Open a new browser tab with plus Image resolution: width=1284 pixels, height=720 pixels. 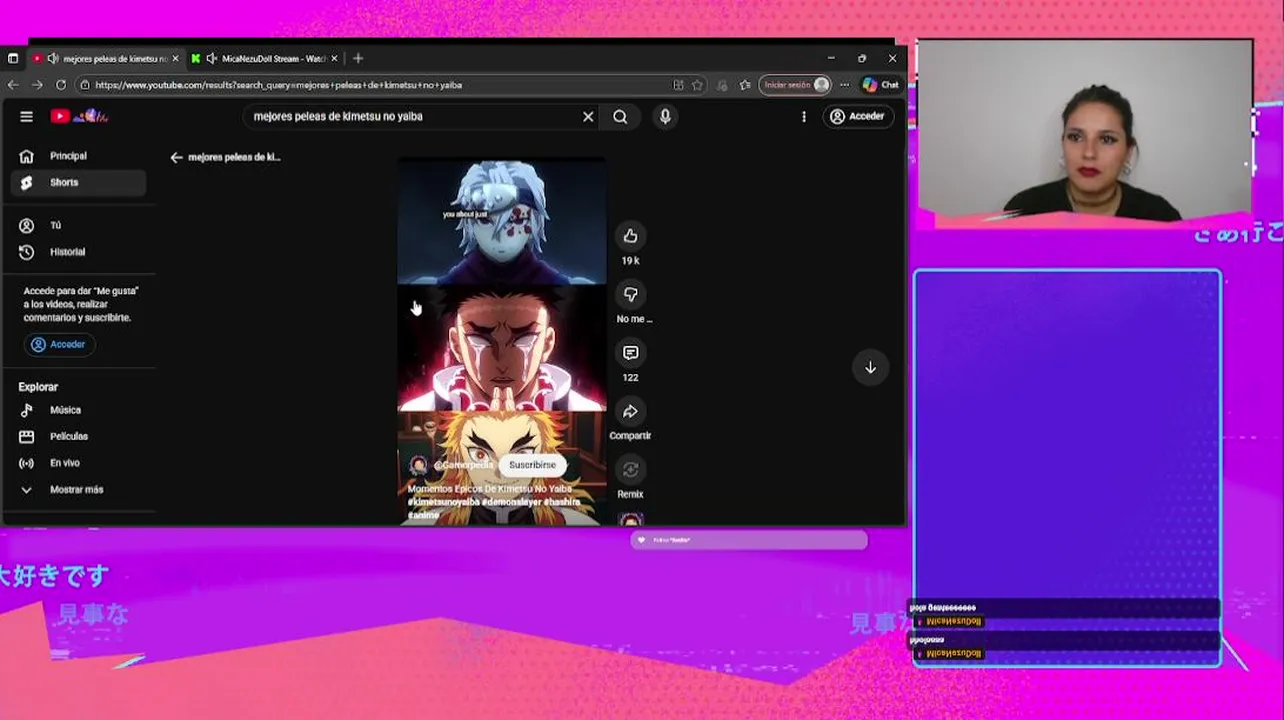pyautogui.click(x=358, y=59)
